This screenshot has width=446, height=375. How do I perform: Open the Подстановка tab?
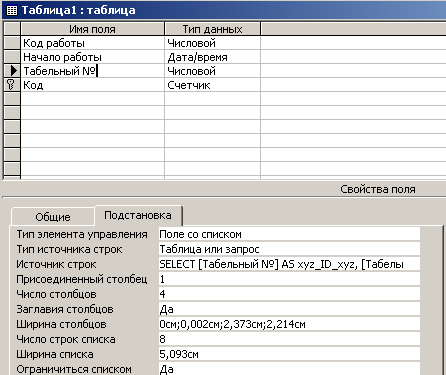pyautogui.click(x=138, y=215)
